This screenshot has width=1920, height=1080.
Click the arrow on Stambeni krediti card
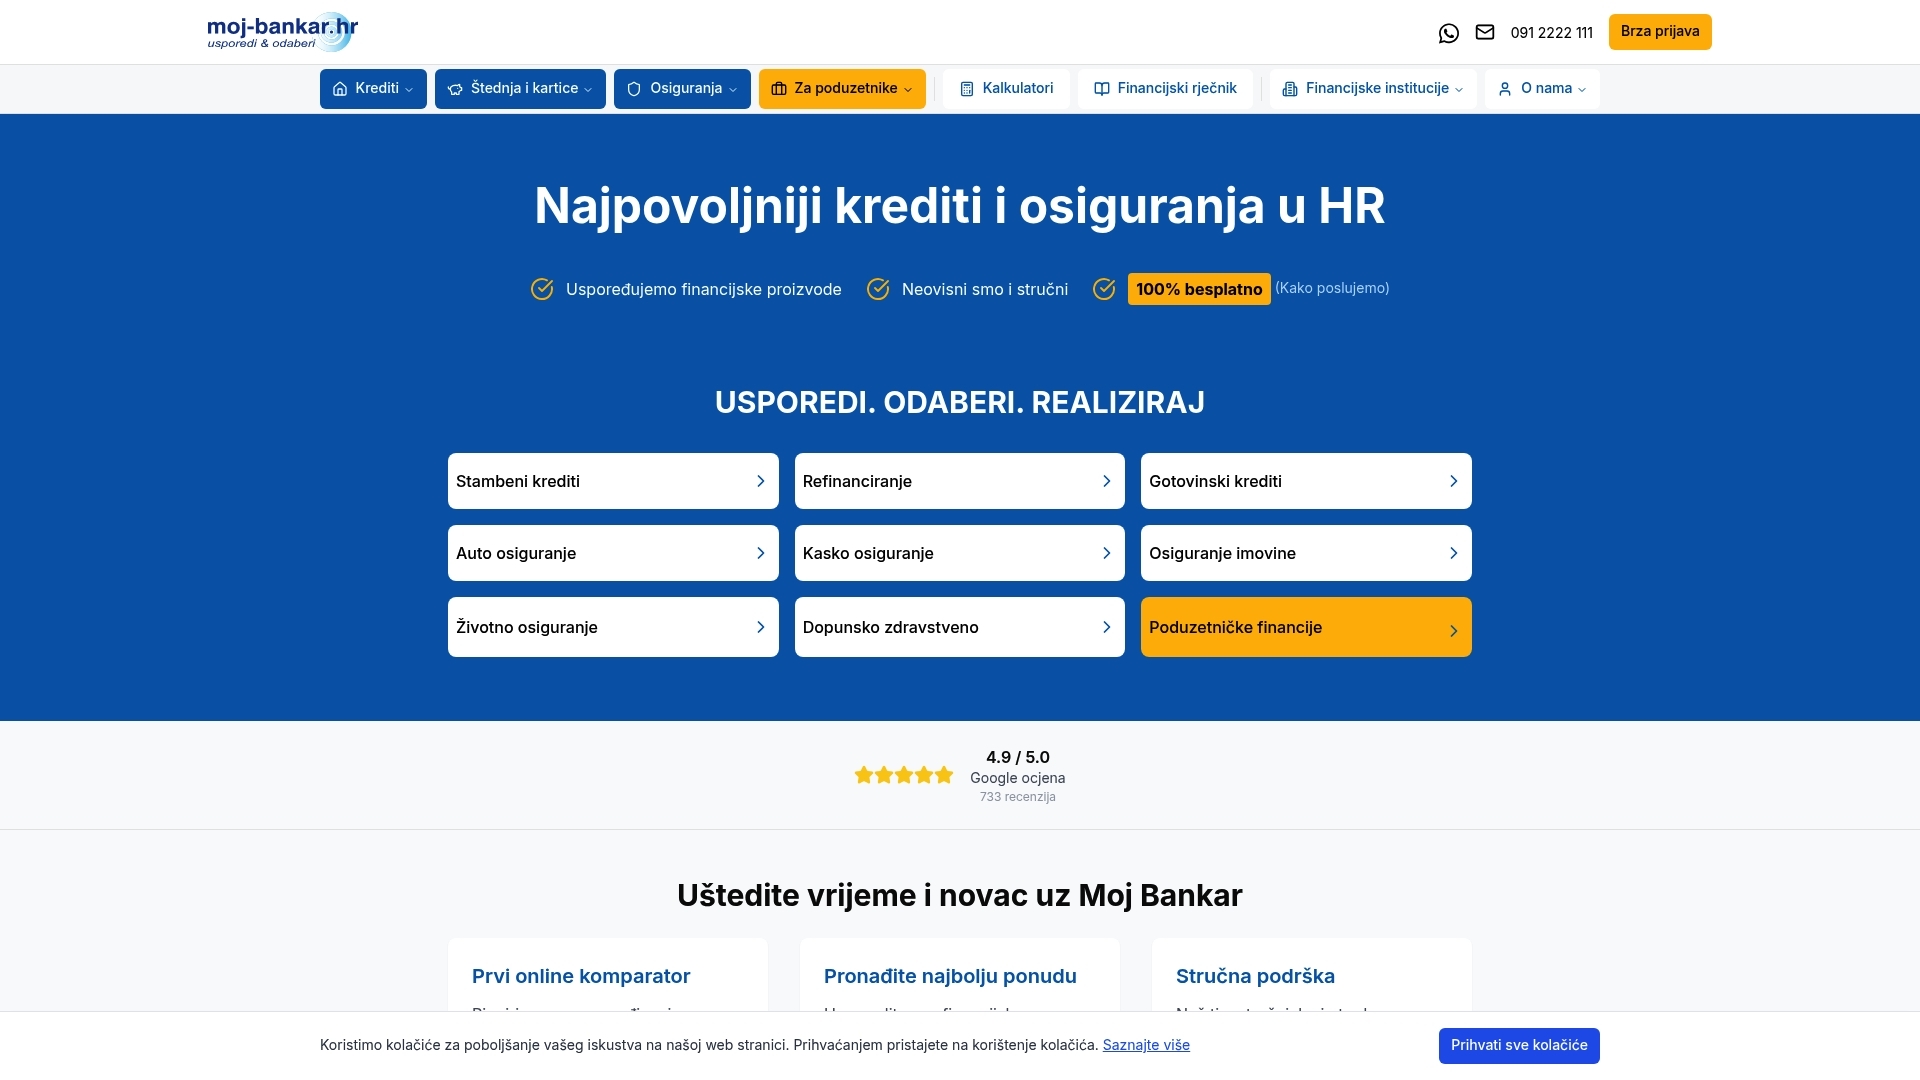click(x=760, y=481)
